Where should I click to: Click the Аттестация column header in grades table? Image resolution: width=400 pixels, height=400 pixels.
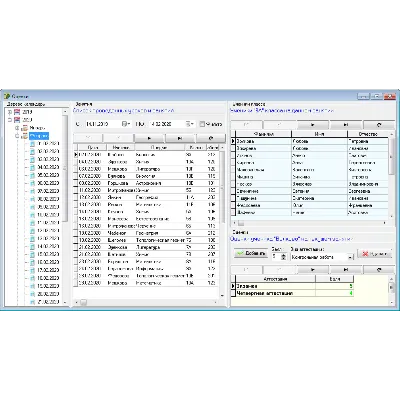point(275,279)
